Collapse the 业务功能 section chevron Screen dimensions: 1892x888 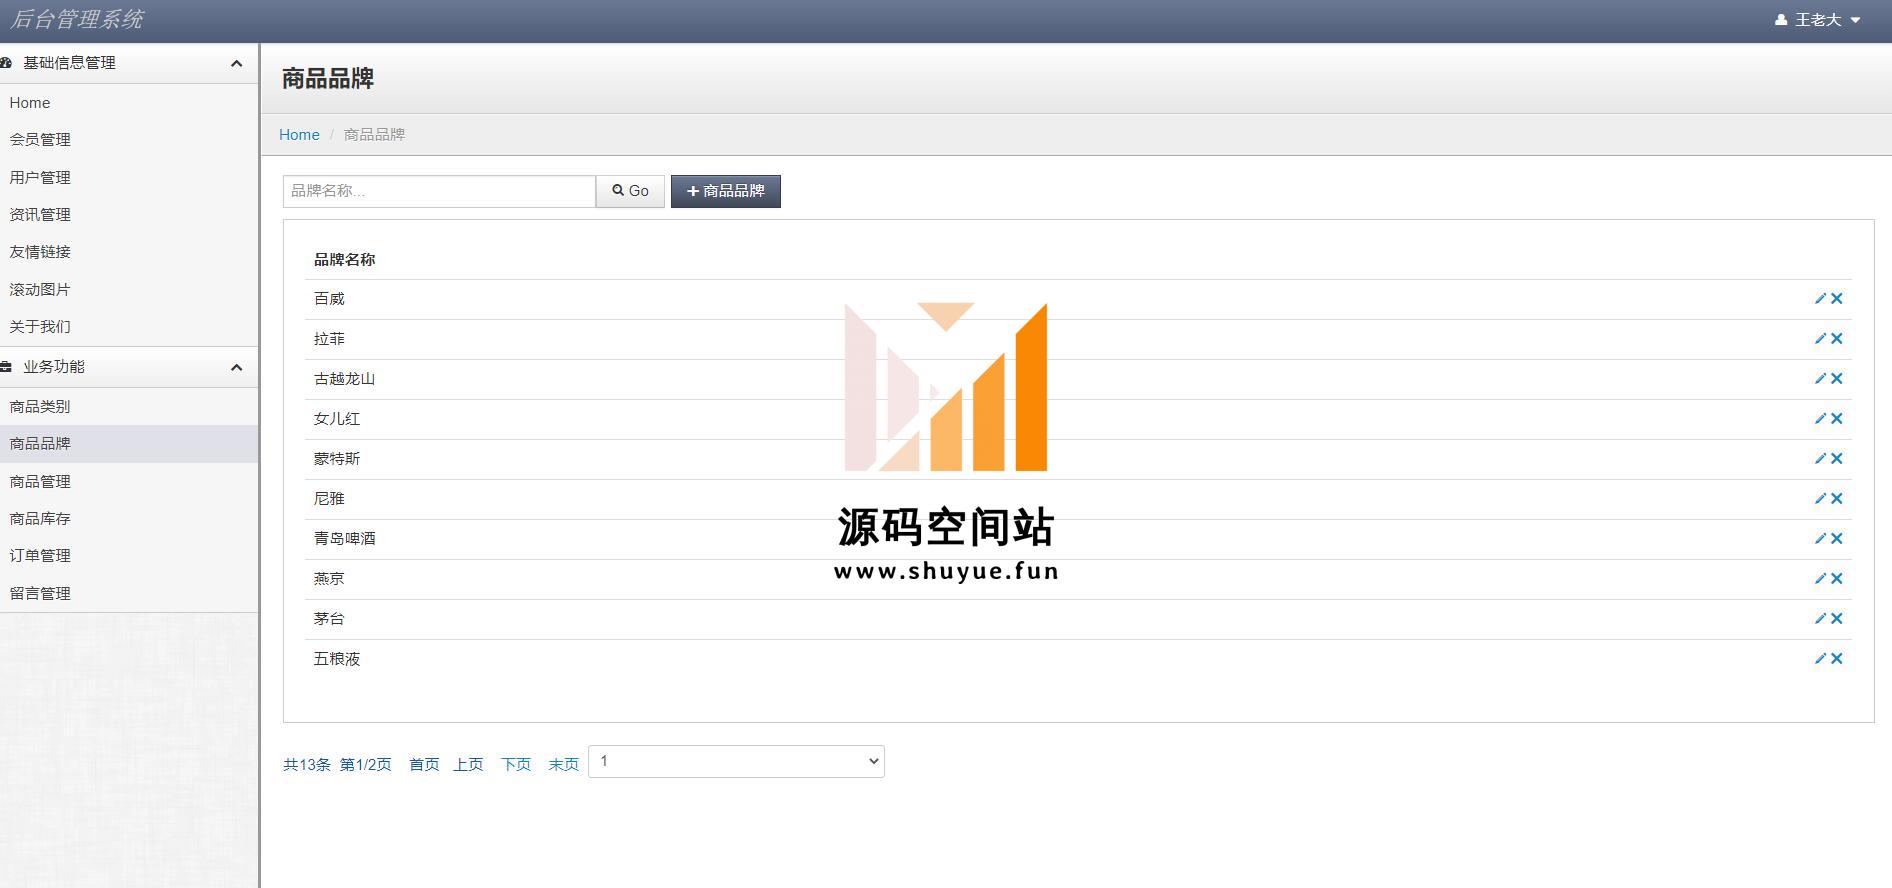(x=236, y=367)
